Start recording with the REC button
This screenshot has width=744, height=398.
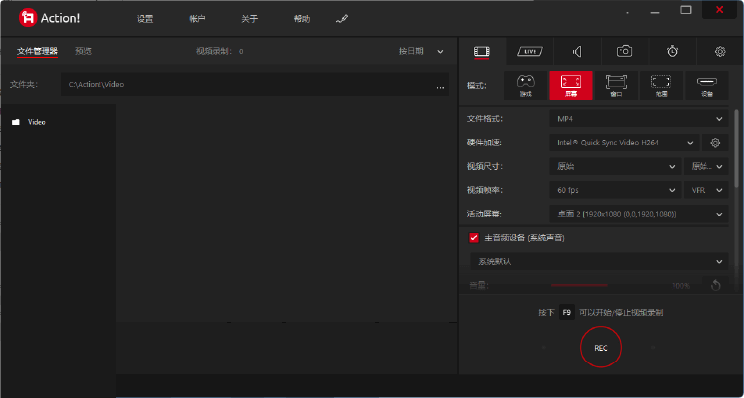[601, 348]
